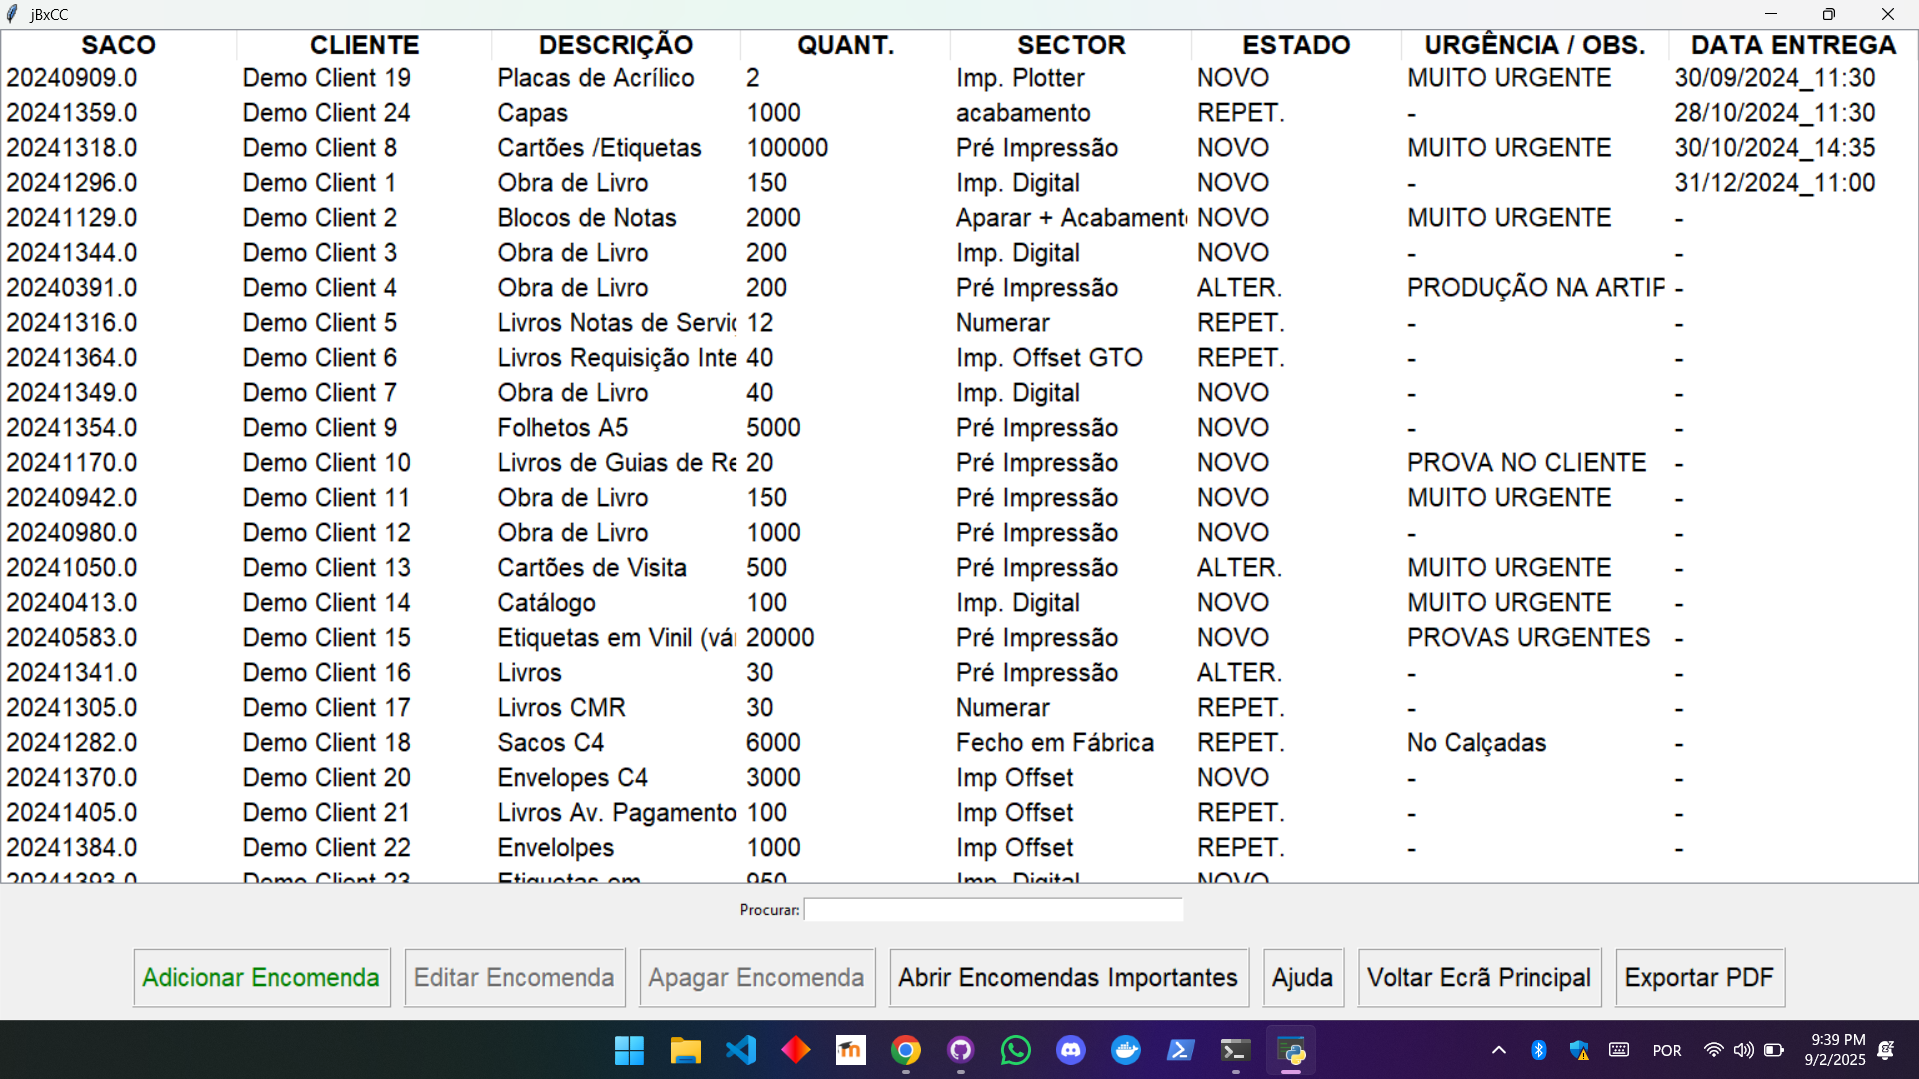This screenshot has height=1079, width=1919.
Task: Open the volume control in system tray
Action: point(1743,1050)
